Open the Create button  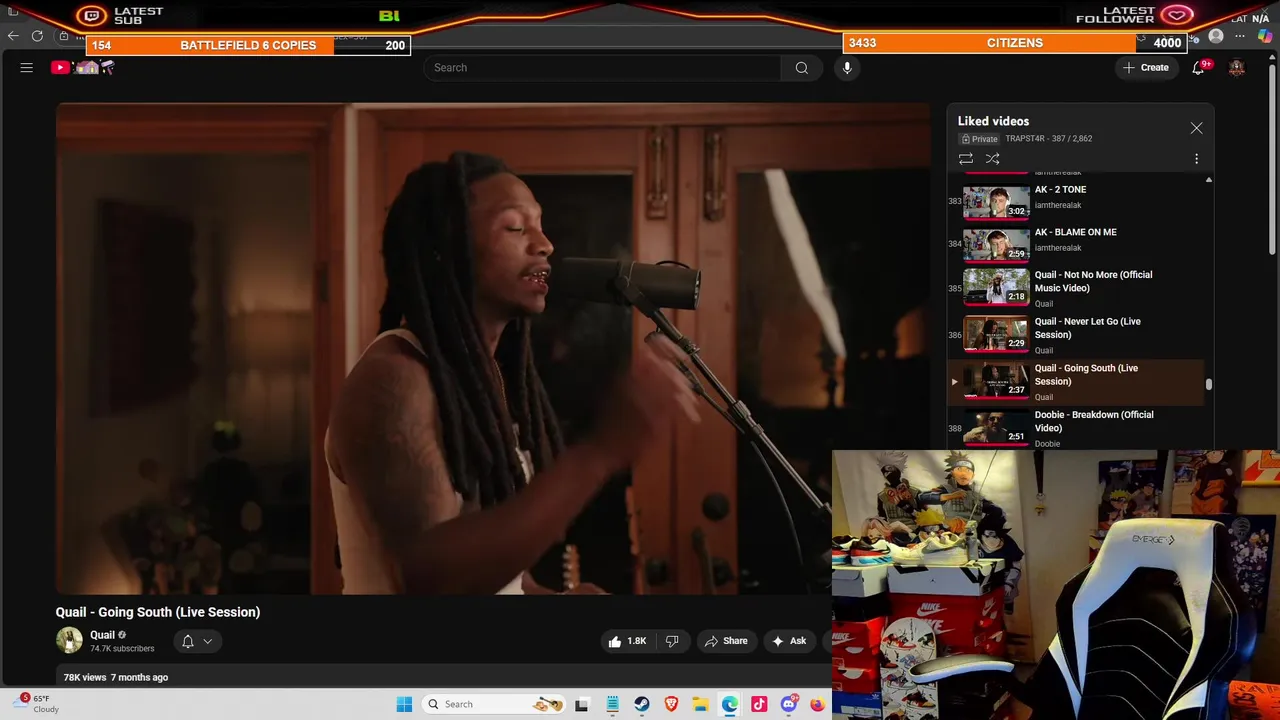pyautogui.click(x=1146, y=68)
